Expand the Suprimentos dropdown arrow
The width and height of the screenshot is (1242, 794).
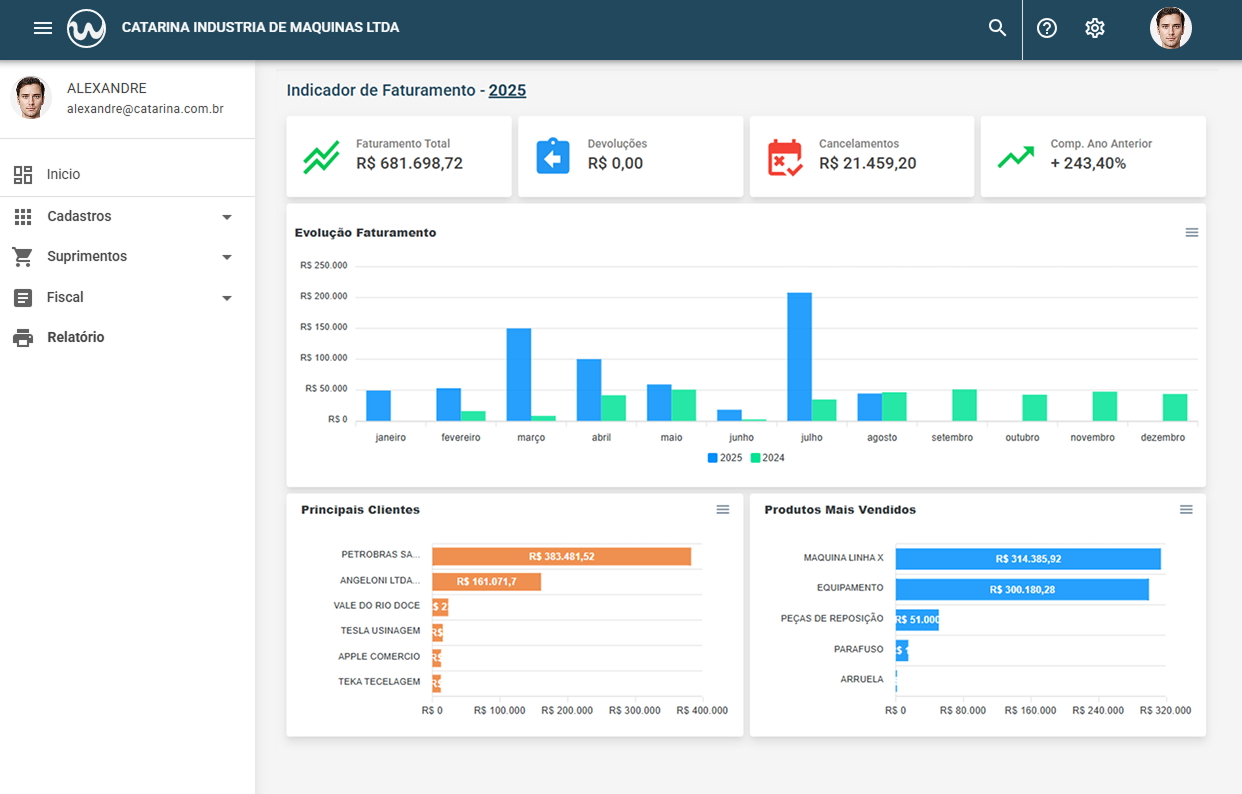[227, 257]
